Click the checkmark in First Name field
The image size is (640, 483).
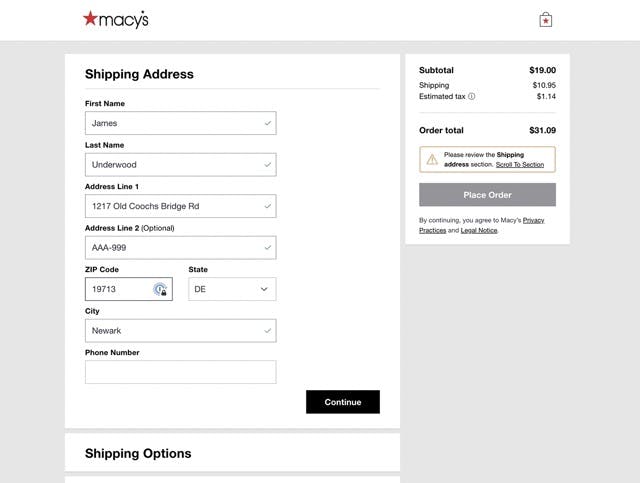pyautogui.click(x=268, y=123)
